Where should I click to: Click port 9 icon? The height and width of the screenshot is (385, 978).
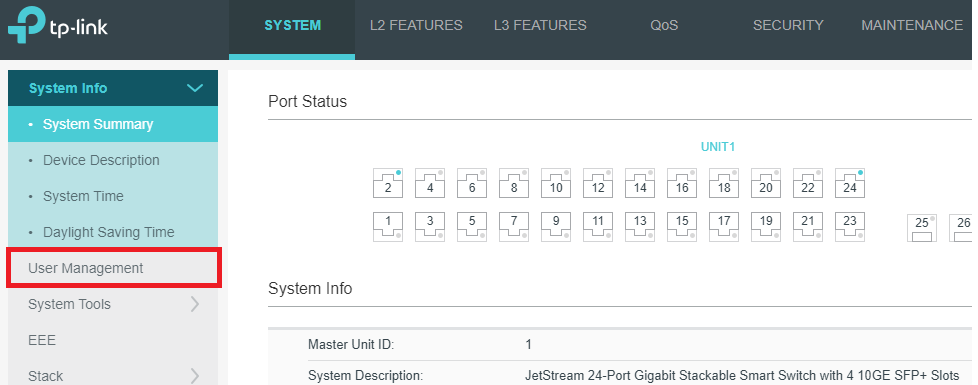556,227
